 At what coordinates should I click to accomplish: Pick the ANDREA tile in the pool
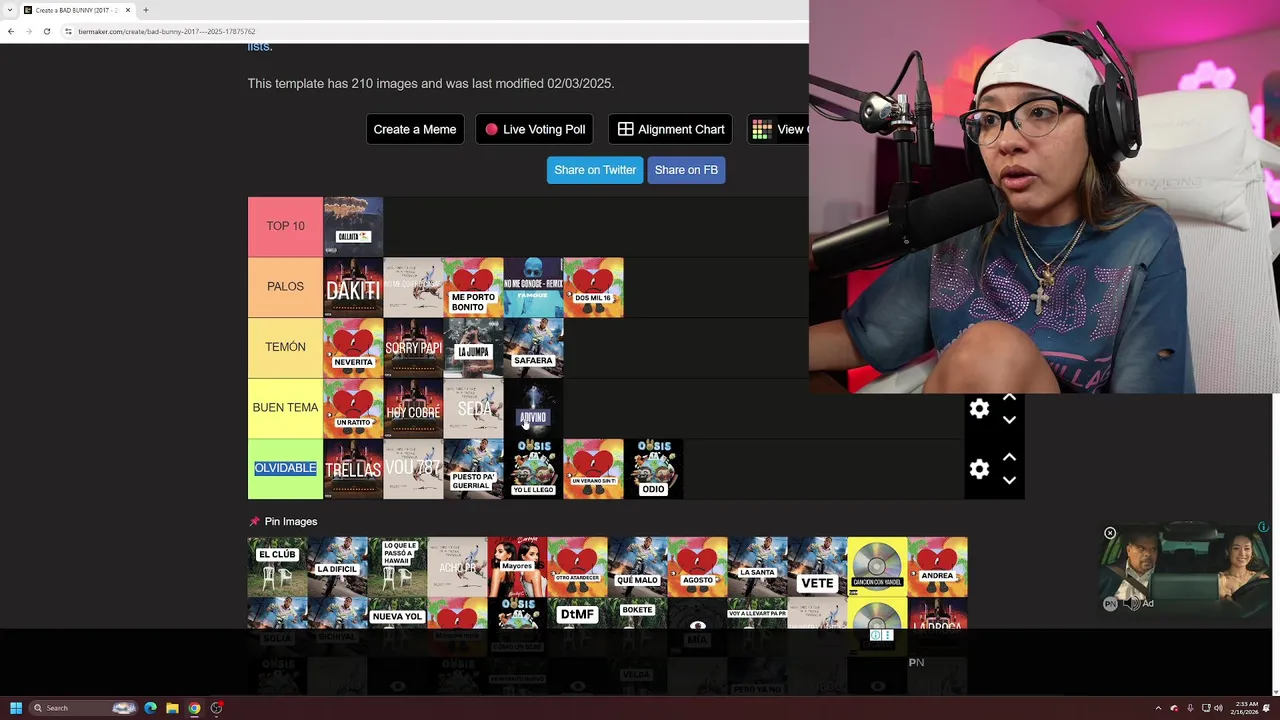pyautogui.click(x=937, y=567)
